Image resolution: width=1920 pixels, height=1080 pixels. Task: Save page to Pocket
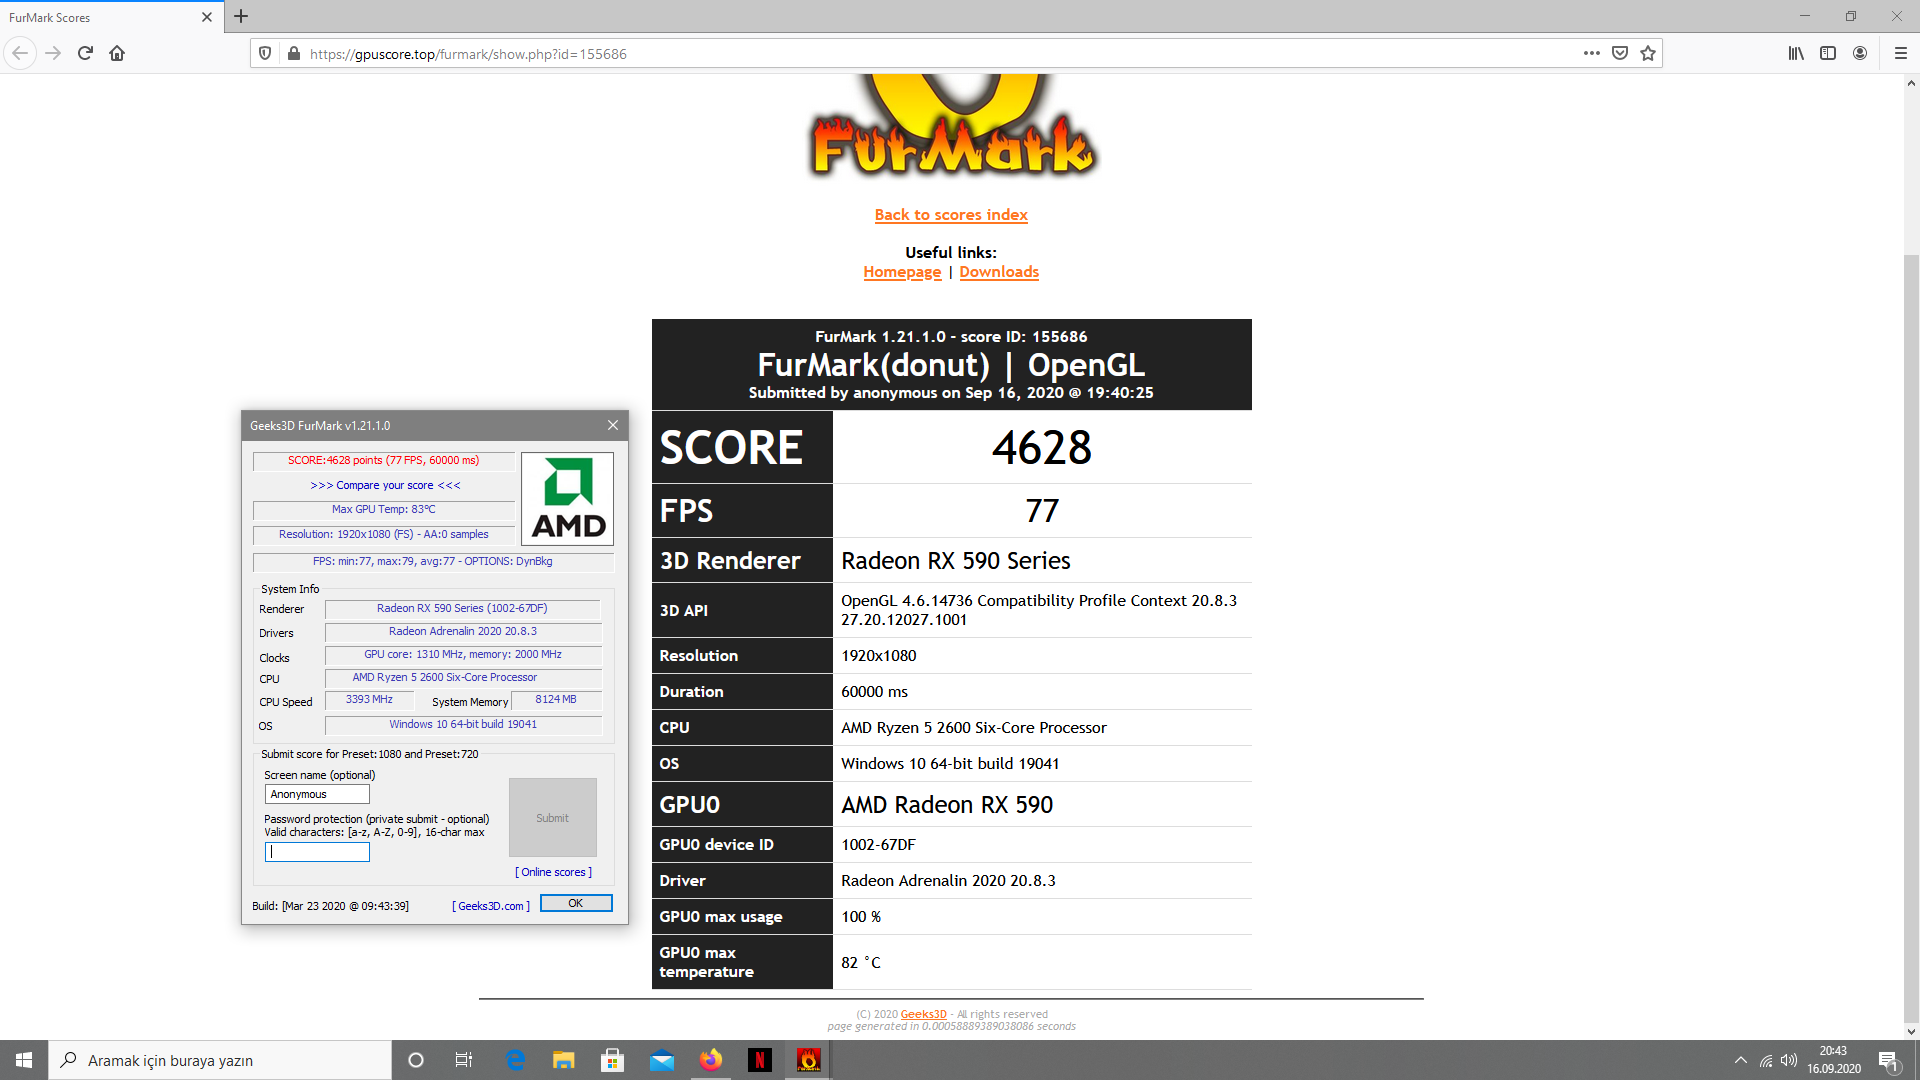(x=1620, y=53)
